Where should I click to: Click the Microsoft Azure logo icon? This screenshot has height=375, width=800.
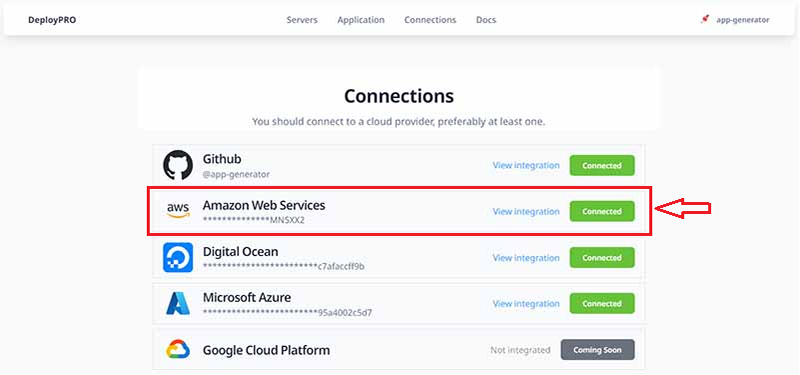(x=178, y=304)
